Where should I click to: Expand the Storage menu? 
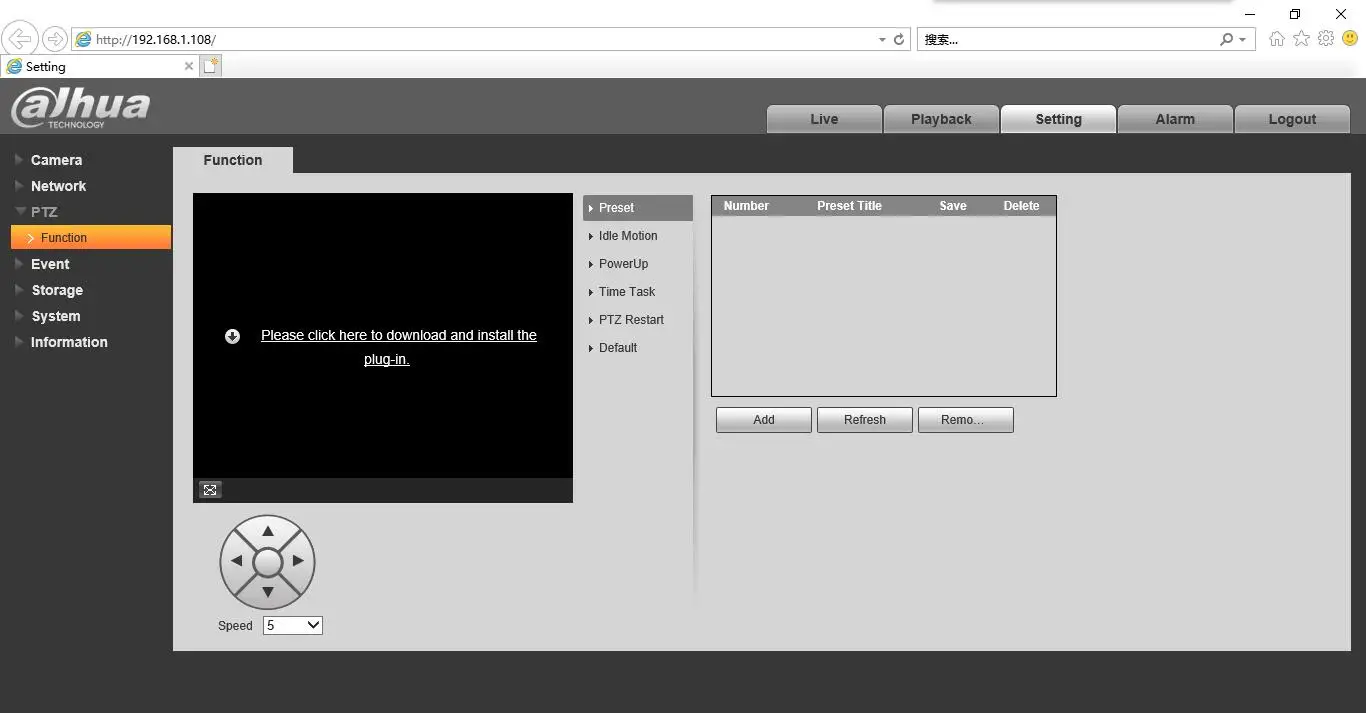[x=57, y=290]
